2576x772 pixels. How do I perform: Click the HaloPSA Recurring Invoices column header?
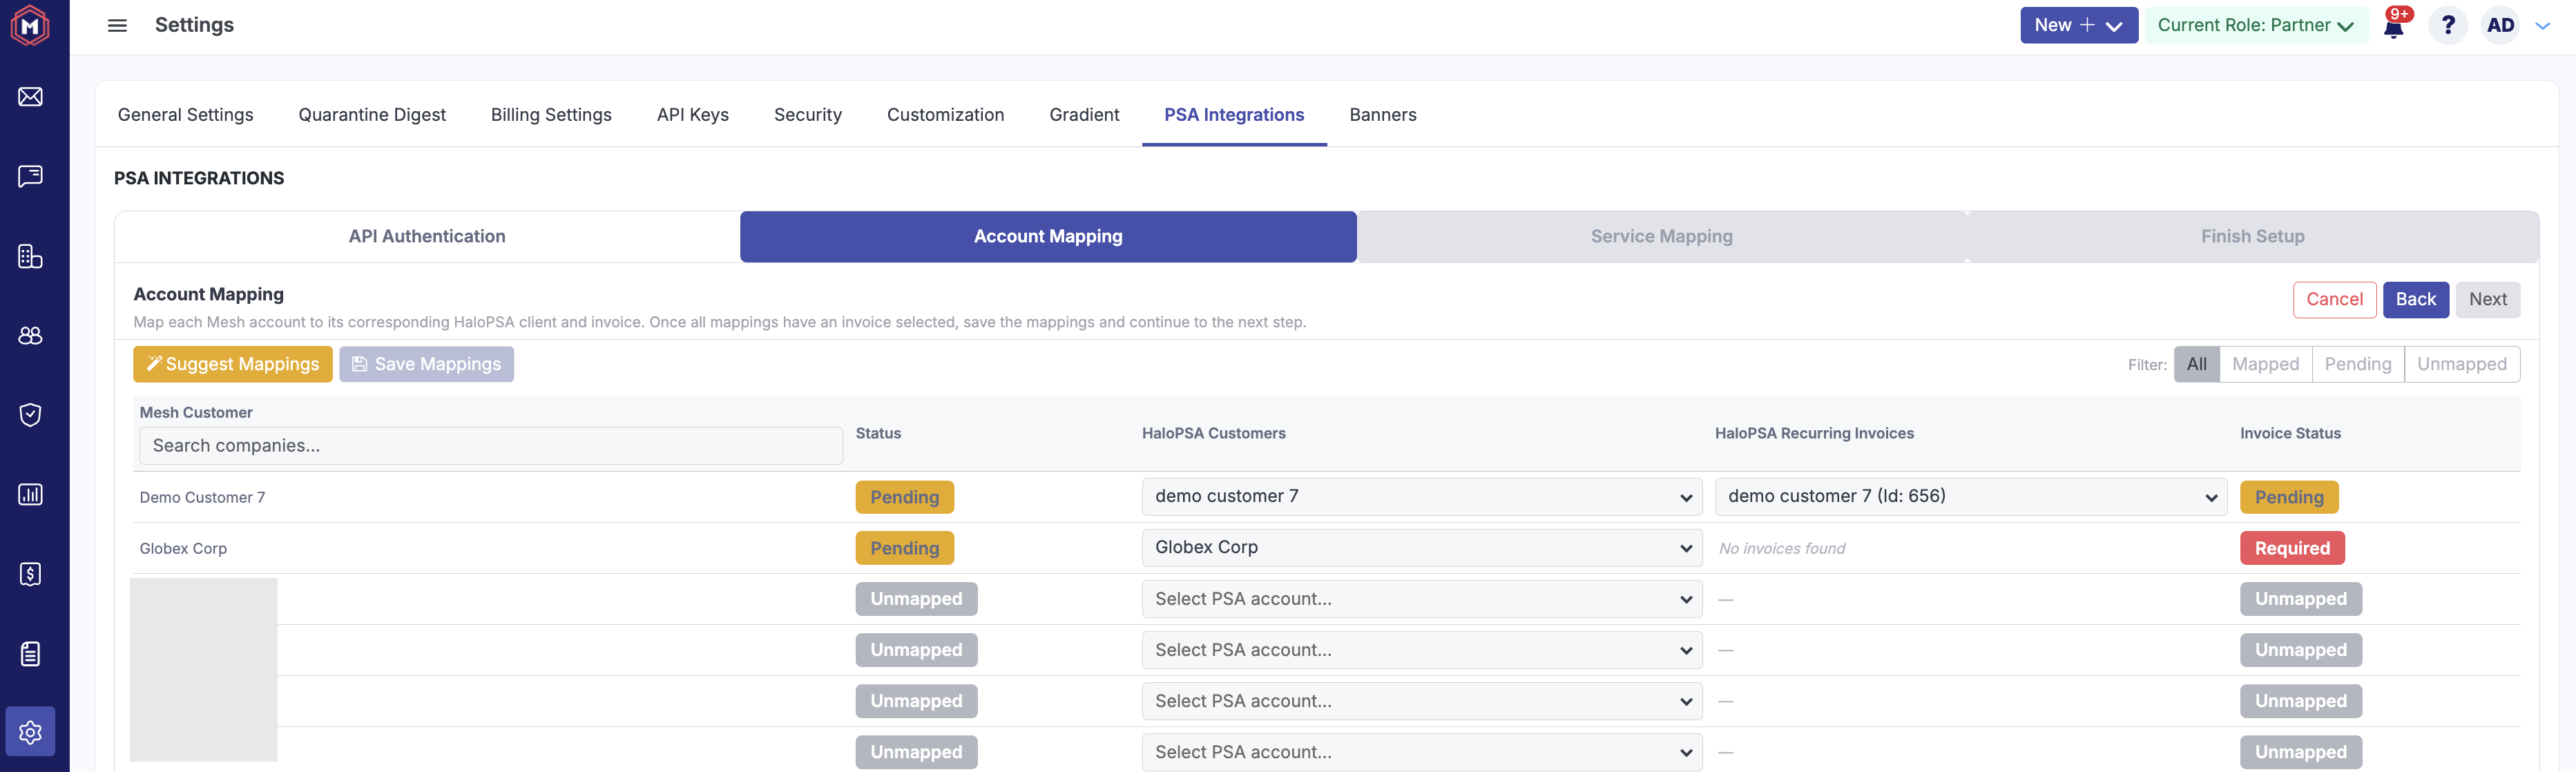[1814, 434]
